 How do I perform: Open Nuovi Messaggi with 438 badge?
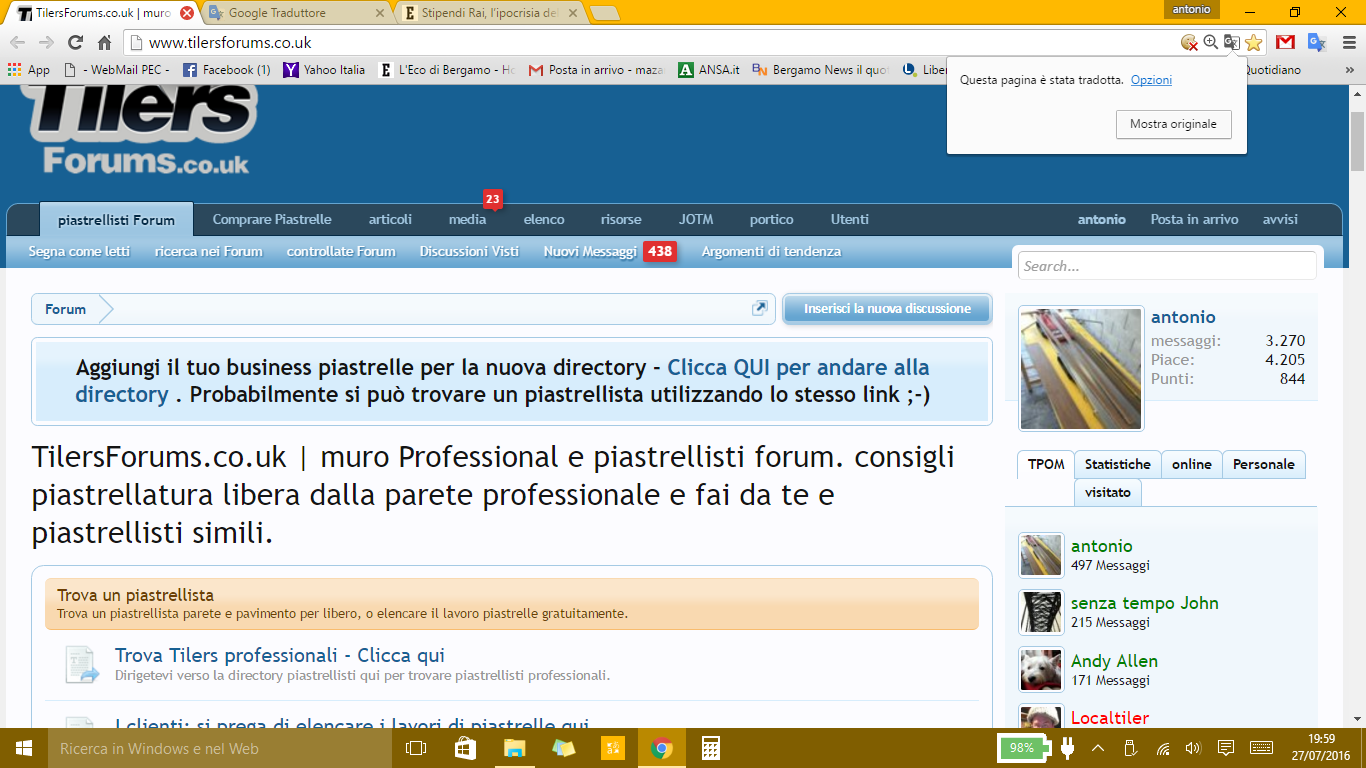pyautogui.click(x=610, y=251)
